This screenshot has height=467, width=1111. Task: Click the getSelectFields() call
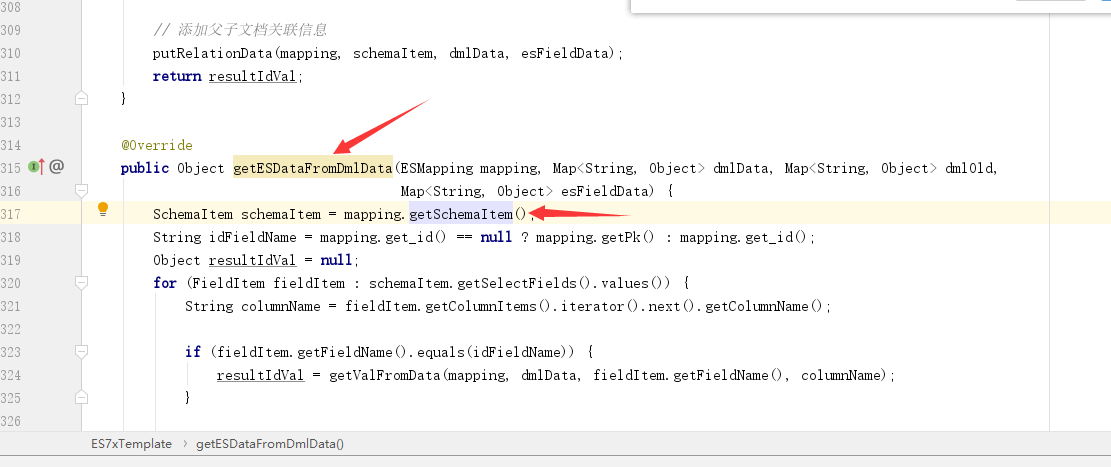pyautogui.click(x=526, y=283)
